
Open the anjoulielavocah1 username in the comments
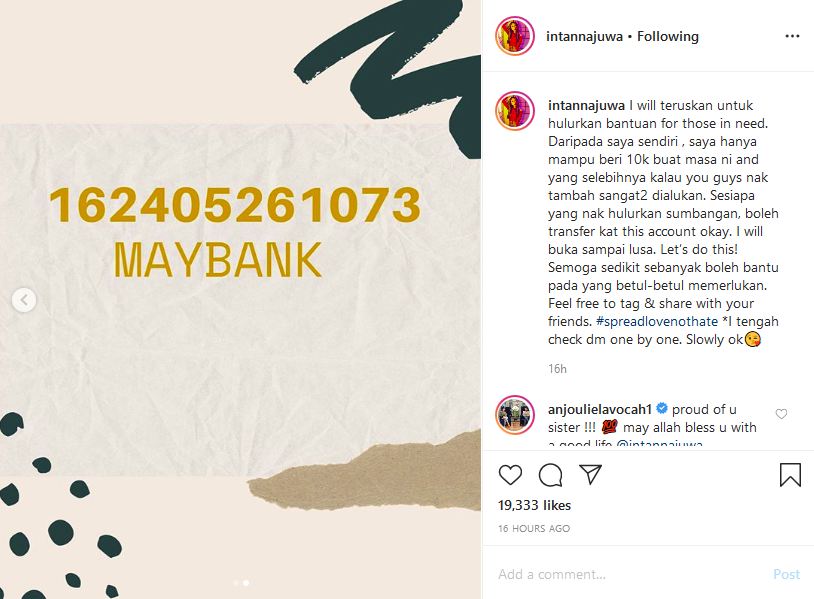[600, 409]
